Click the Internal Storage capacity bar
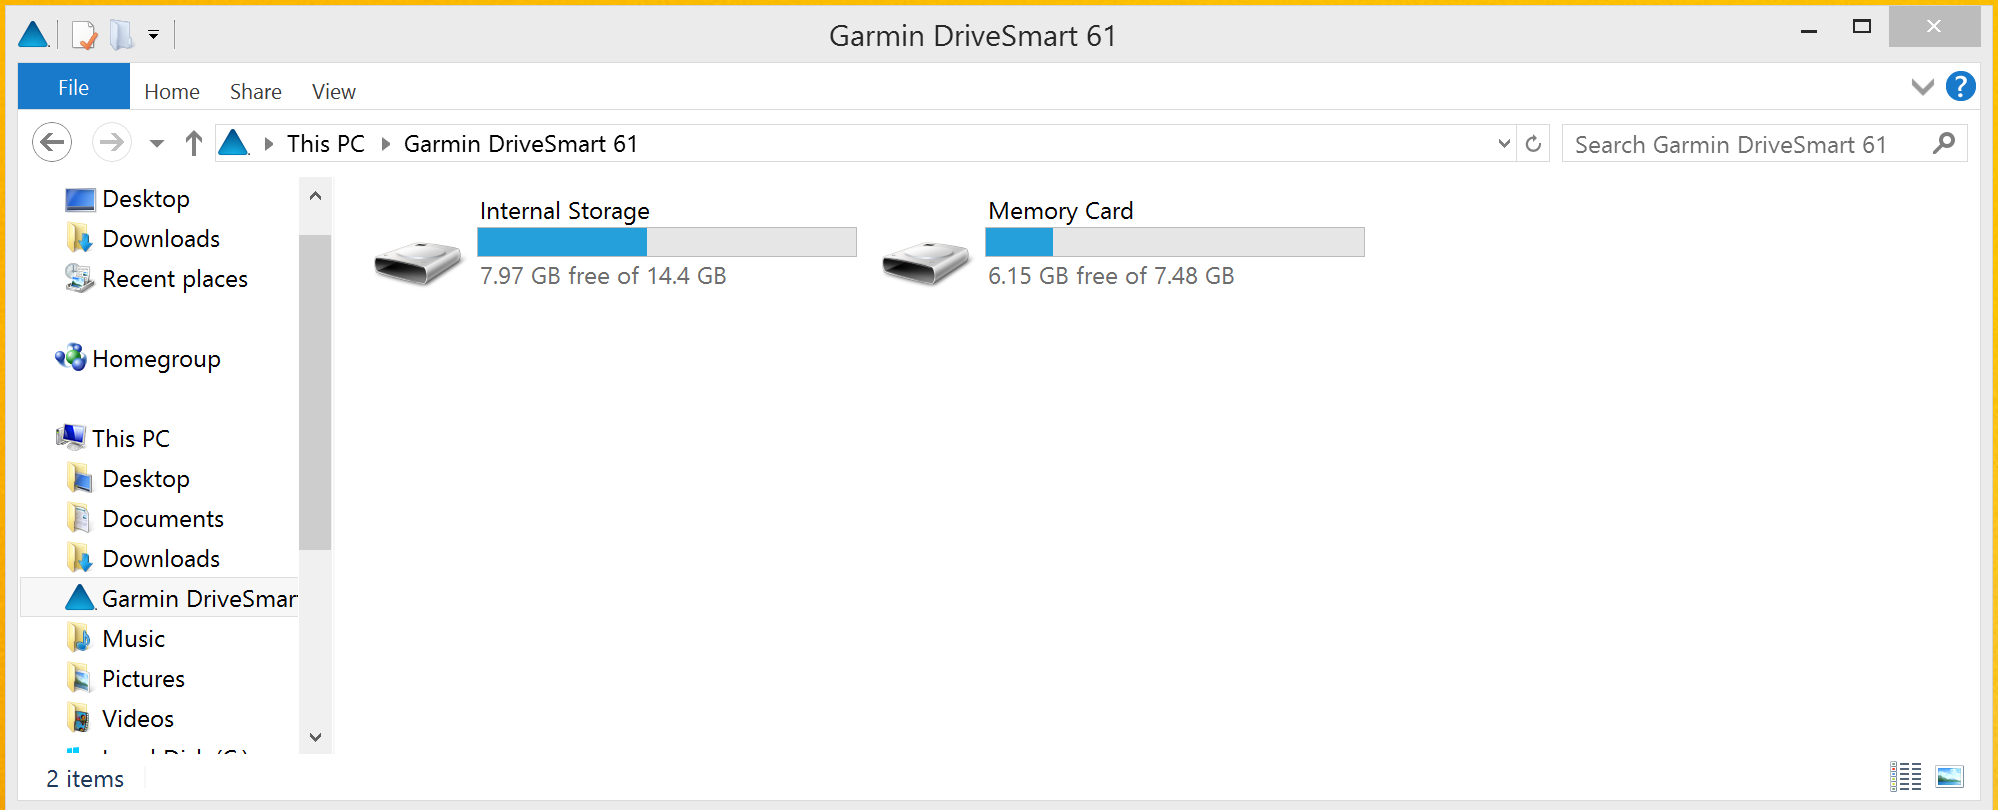 coord(667,242)
